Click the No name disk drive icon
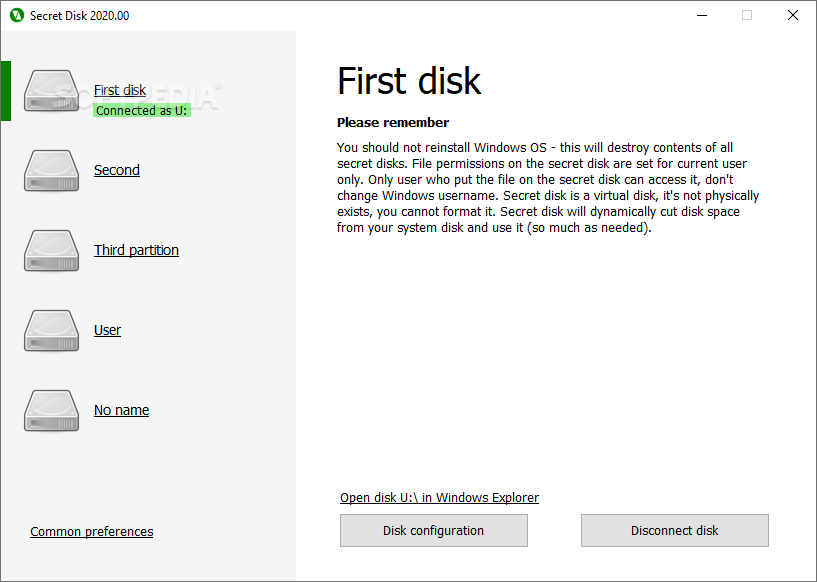 click(52, 411)
